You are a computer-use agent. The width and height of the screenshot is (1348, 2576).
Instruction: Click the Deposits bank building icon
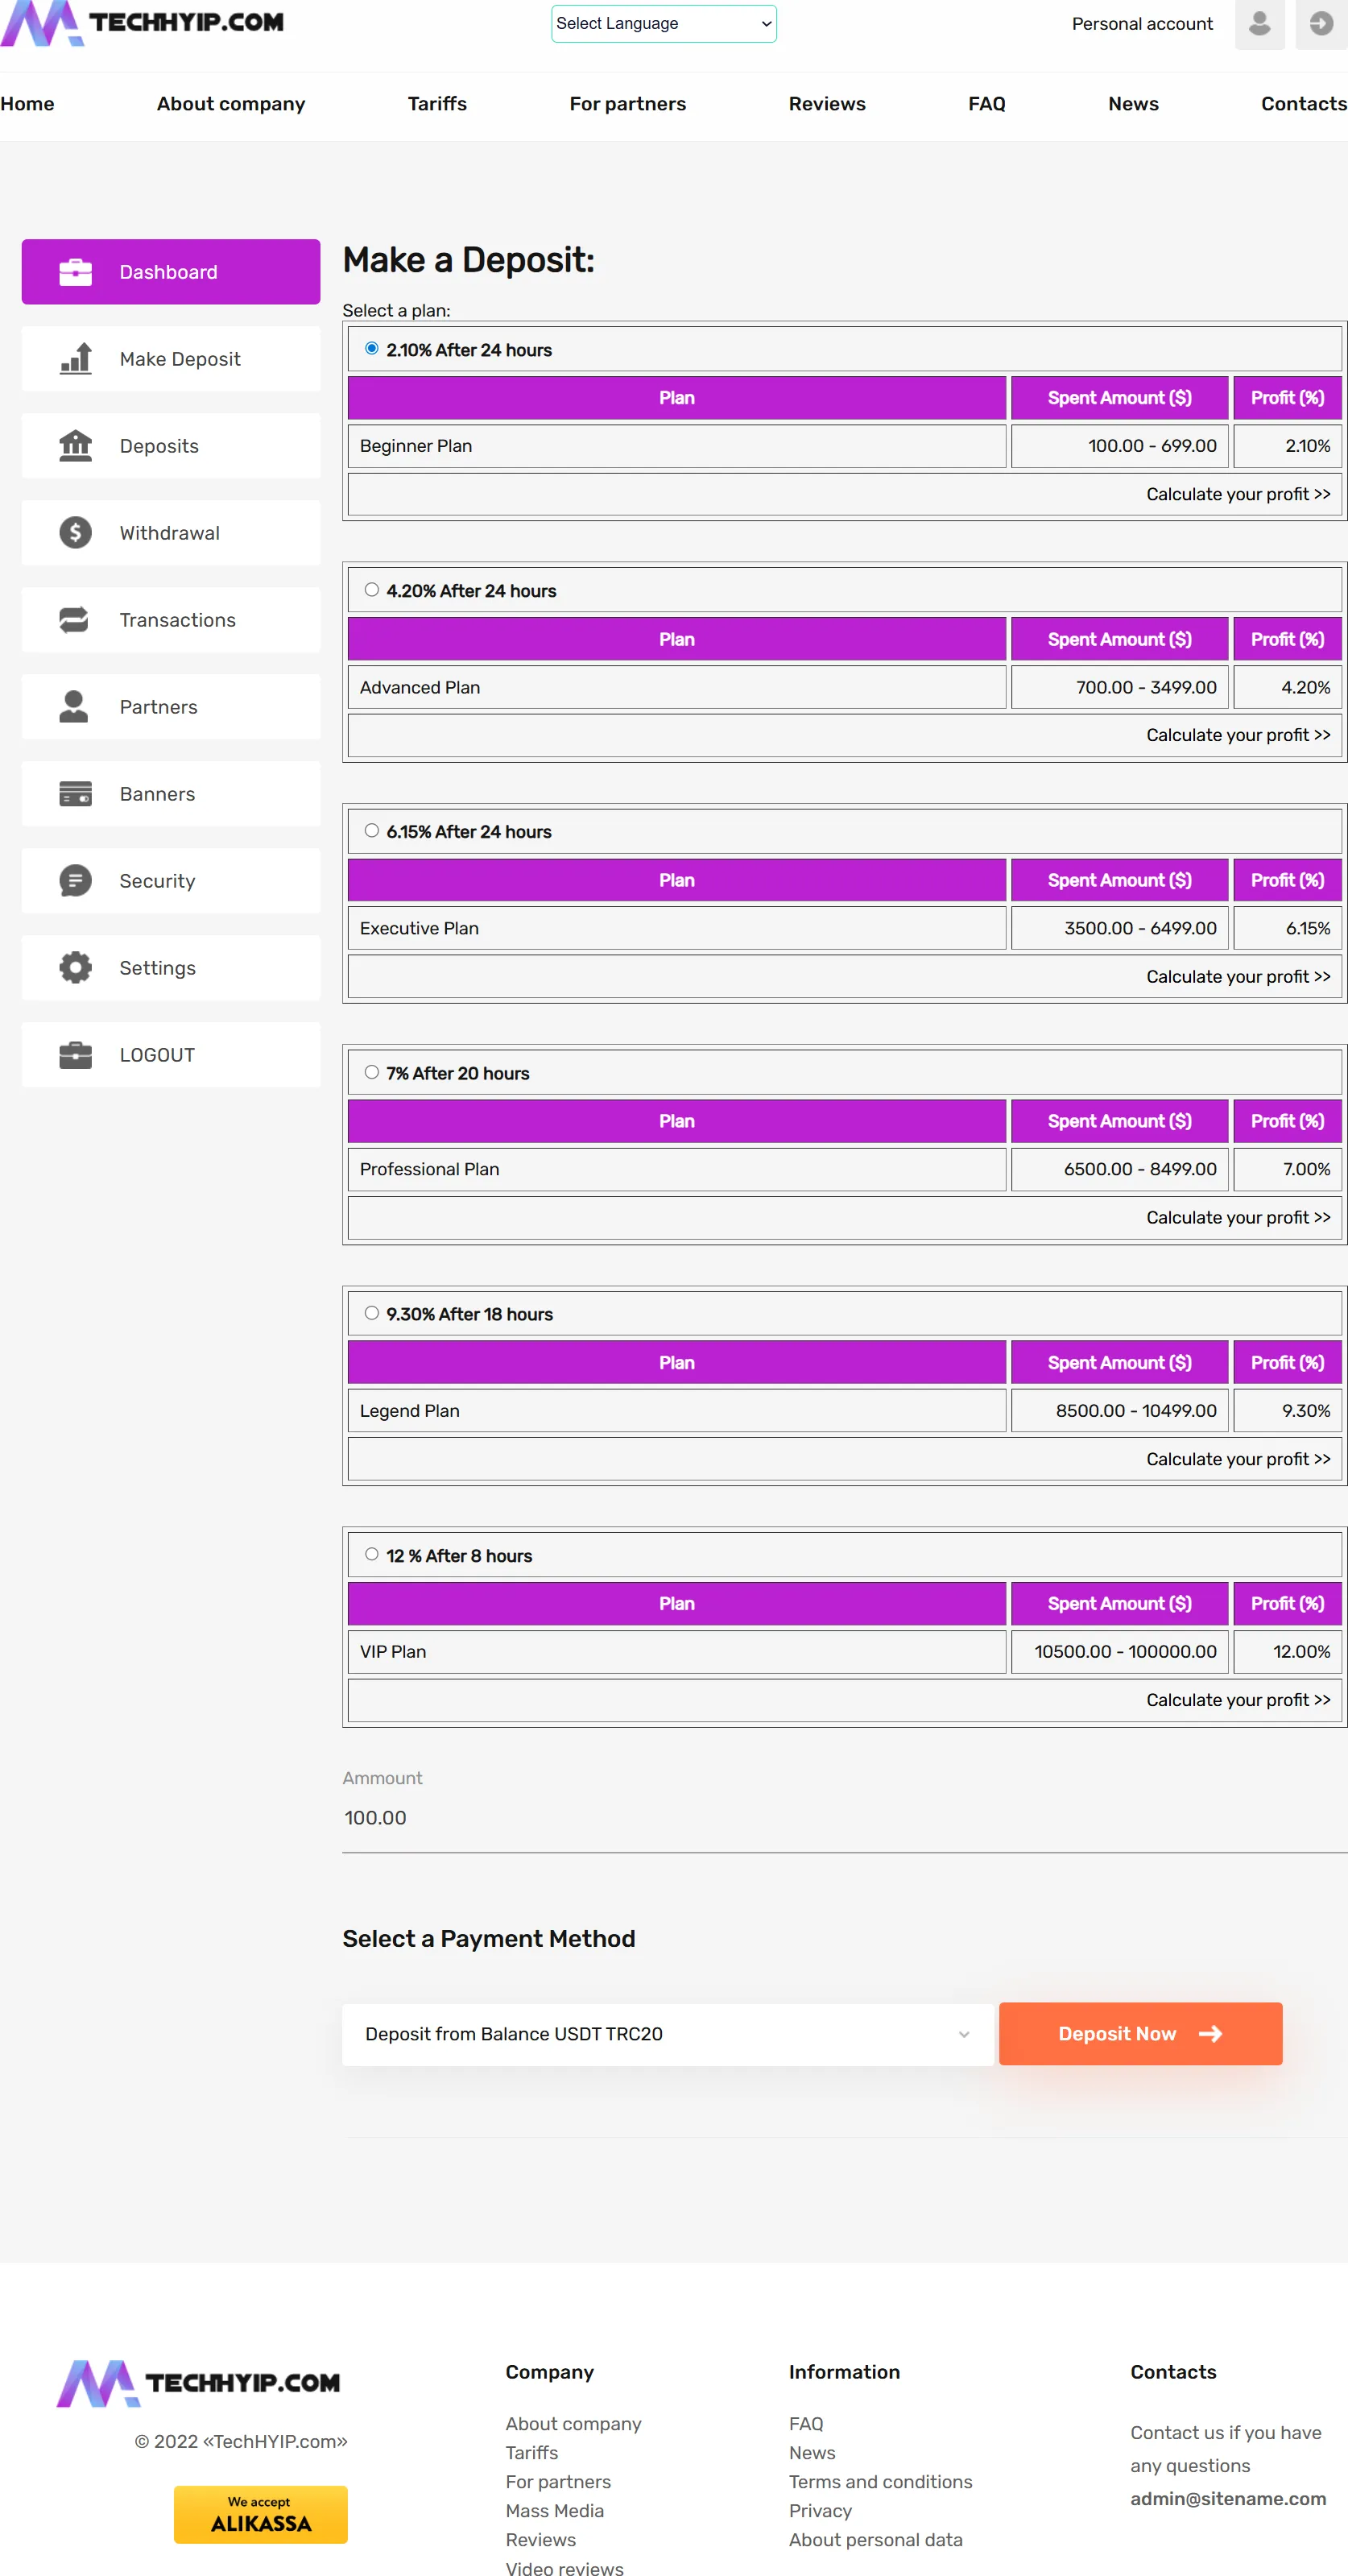75,445
